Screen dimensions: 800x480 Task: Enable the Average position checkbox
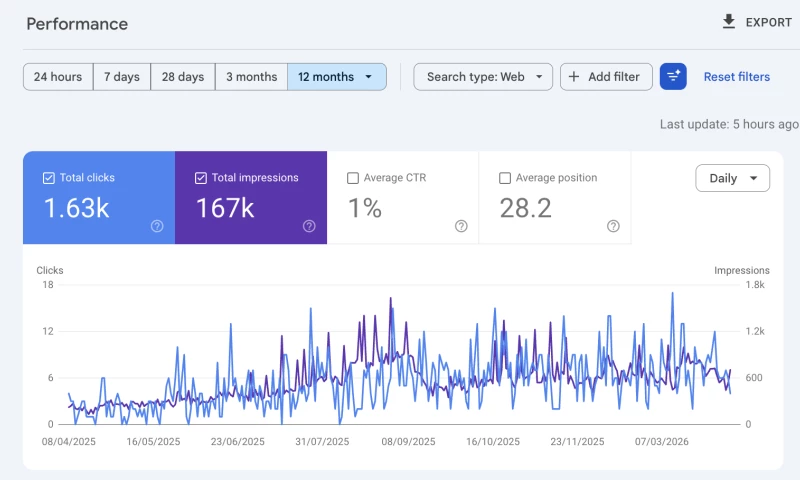(505, 178)
